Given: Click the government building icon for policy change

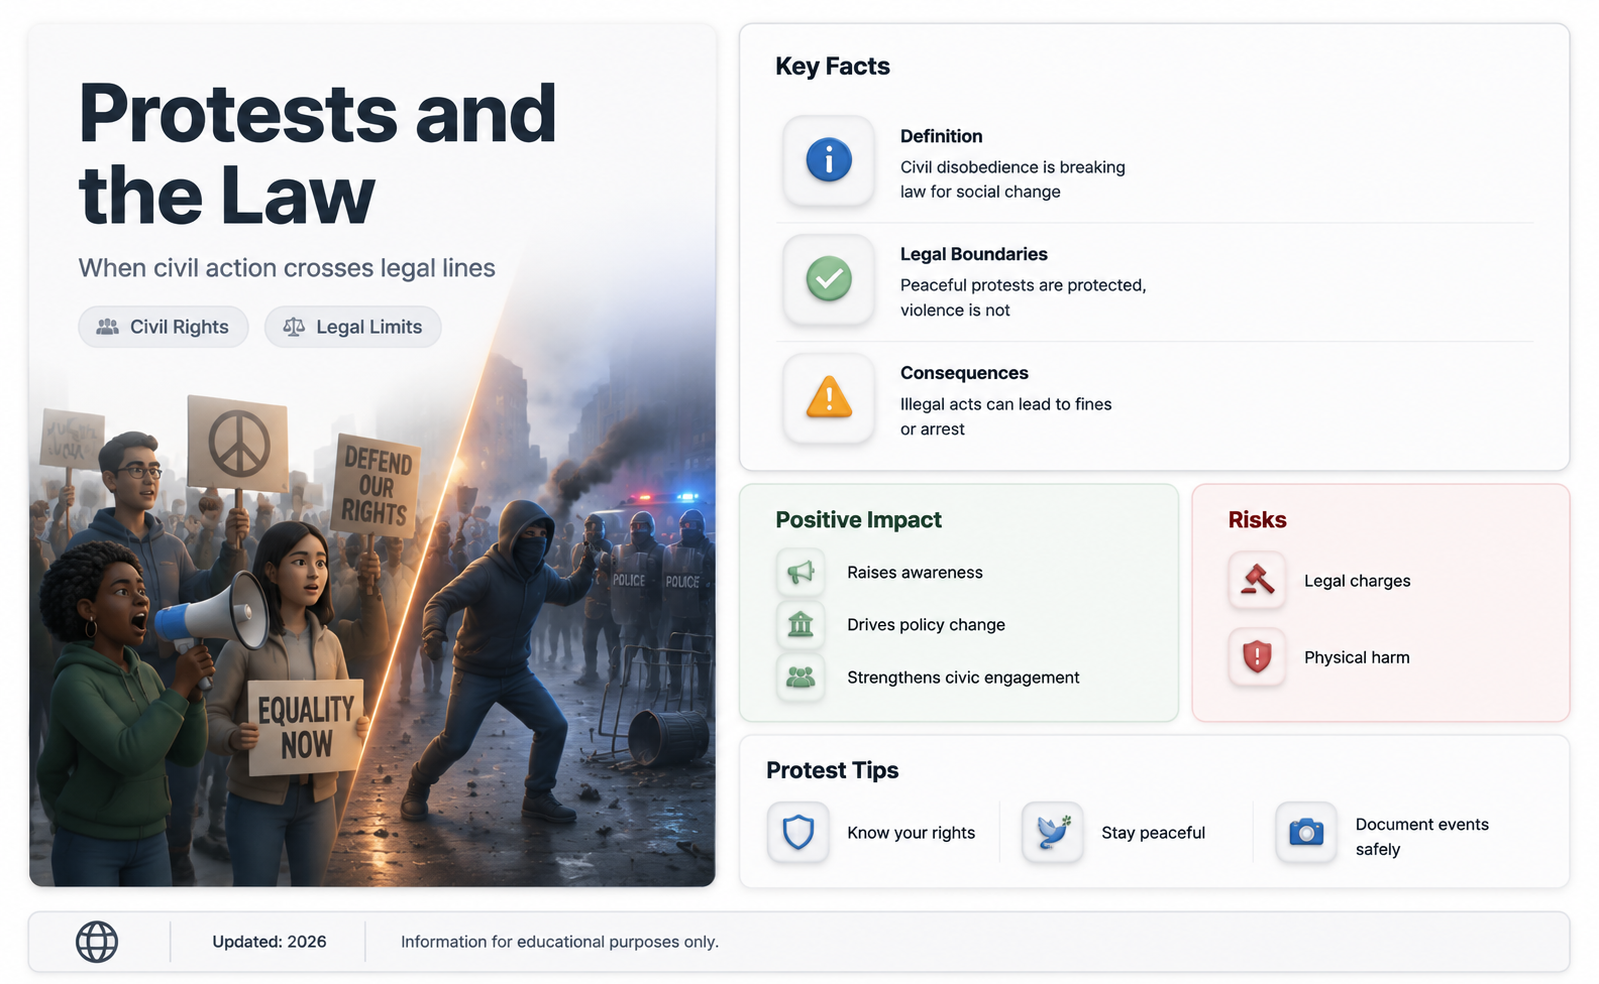Looking at the screenshot, I should pos(800,625).
